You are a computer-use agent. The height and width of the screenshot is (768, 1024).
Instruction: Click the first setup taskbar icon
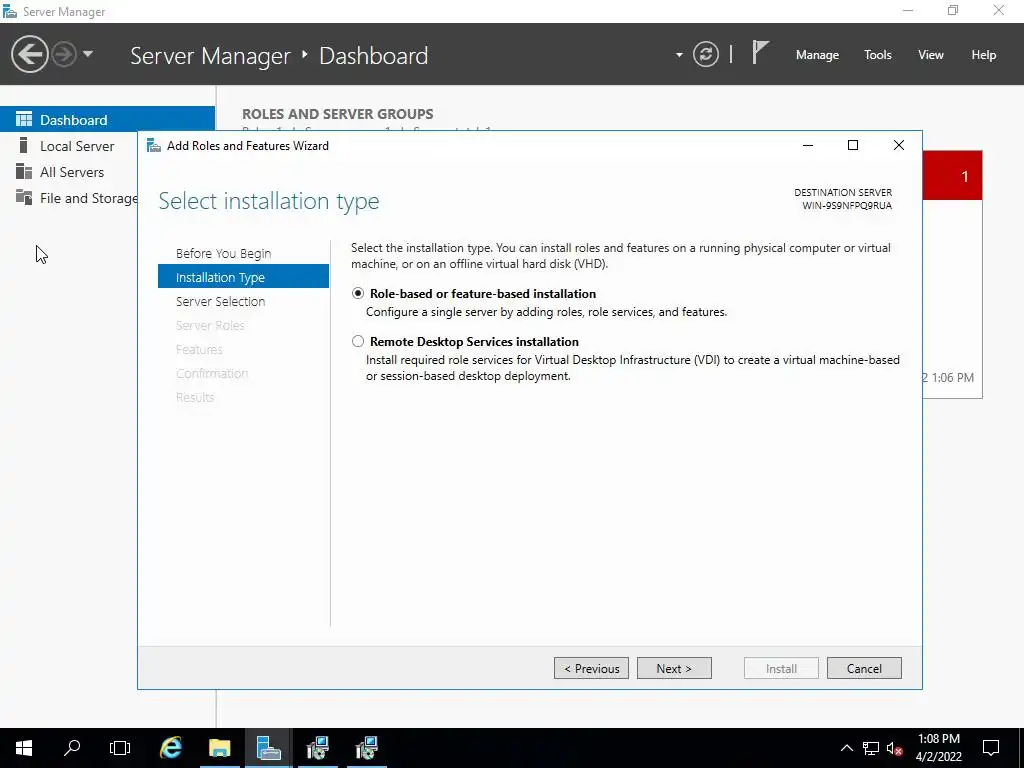click(317, 748)
